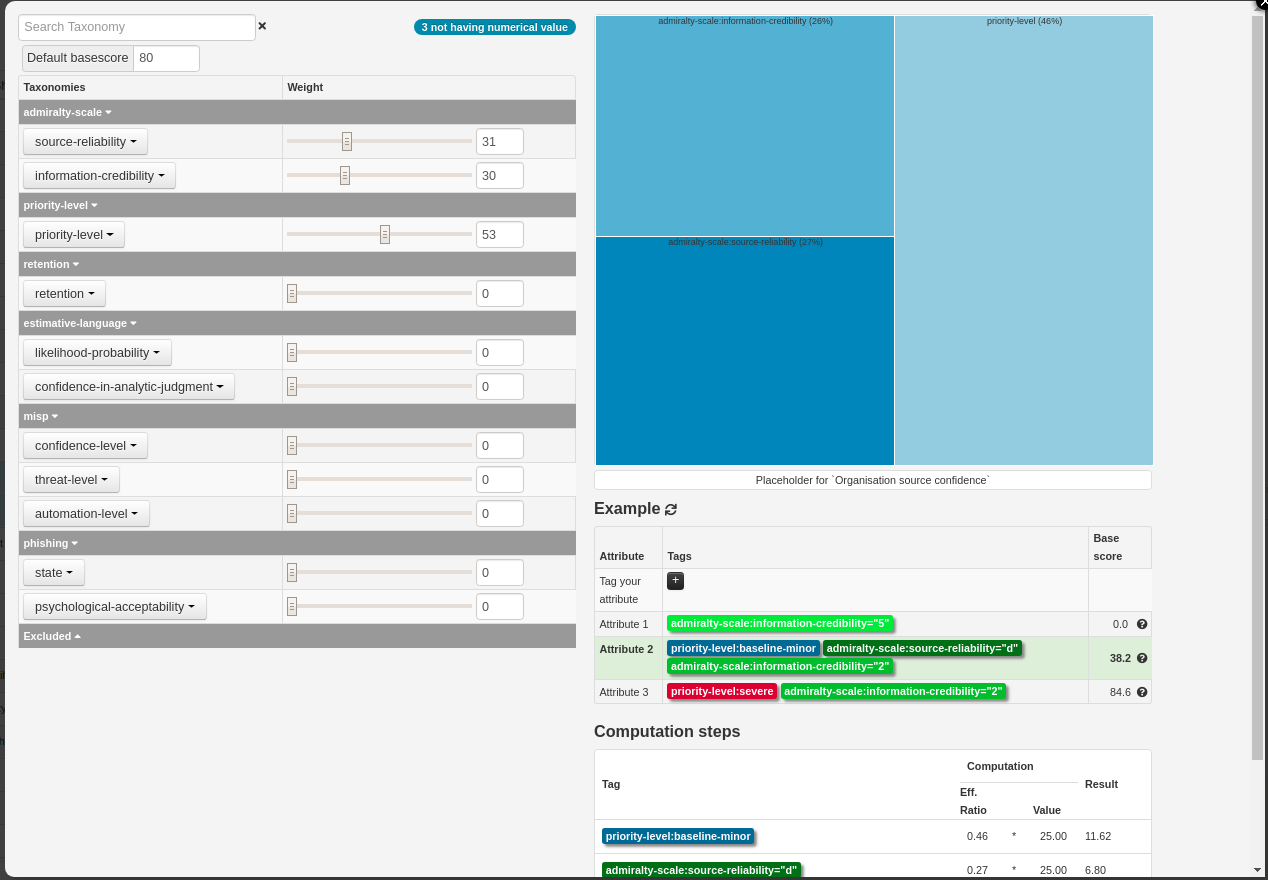Click help icon for Attribute 1 base score
Screen dimensions: 1268x880
coord(1142,624)
